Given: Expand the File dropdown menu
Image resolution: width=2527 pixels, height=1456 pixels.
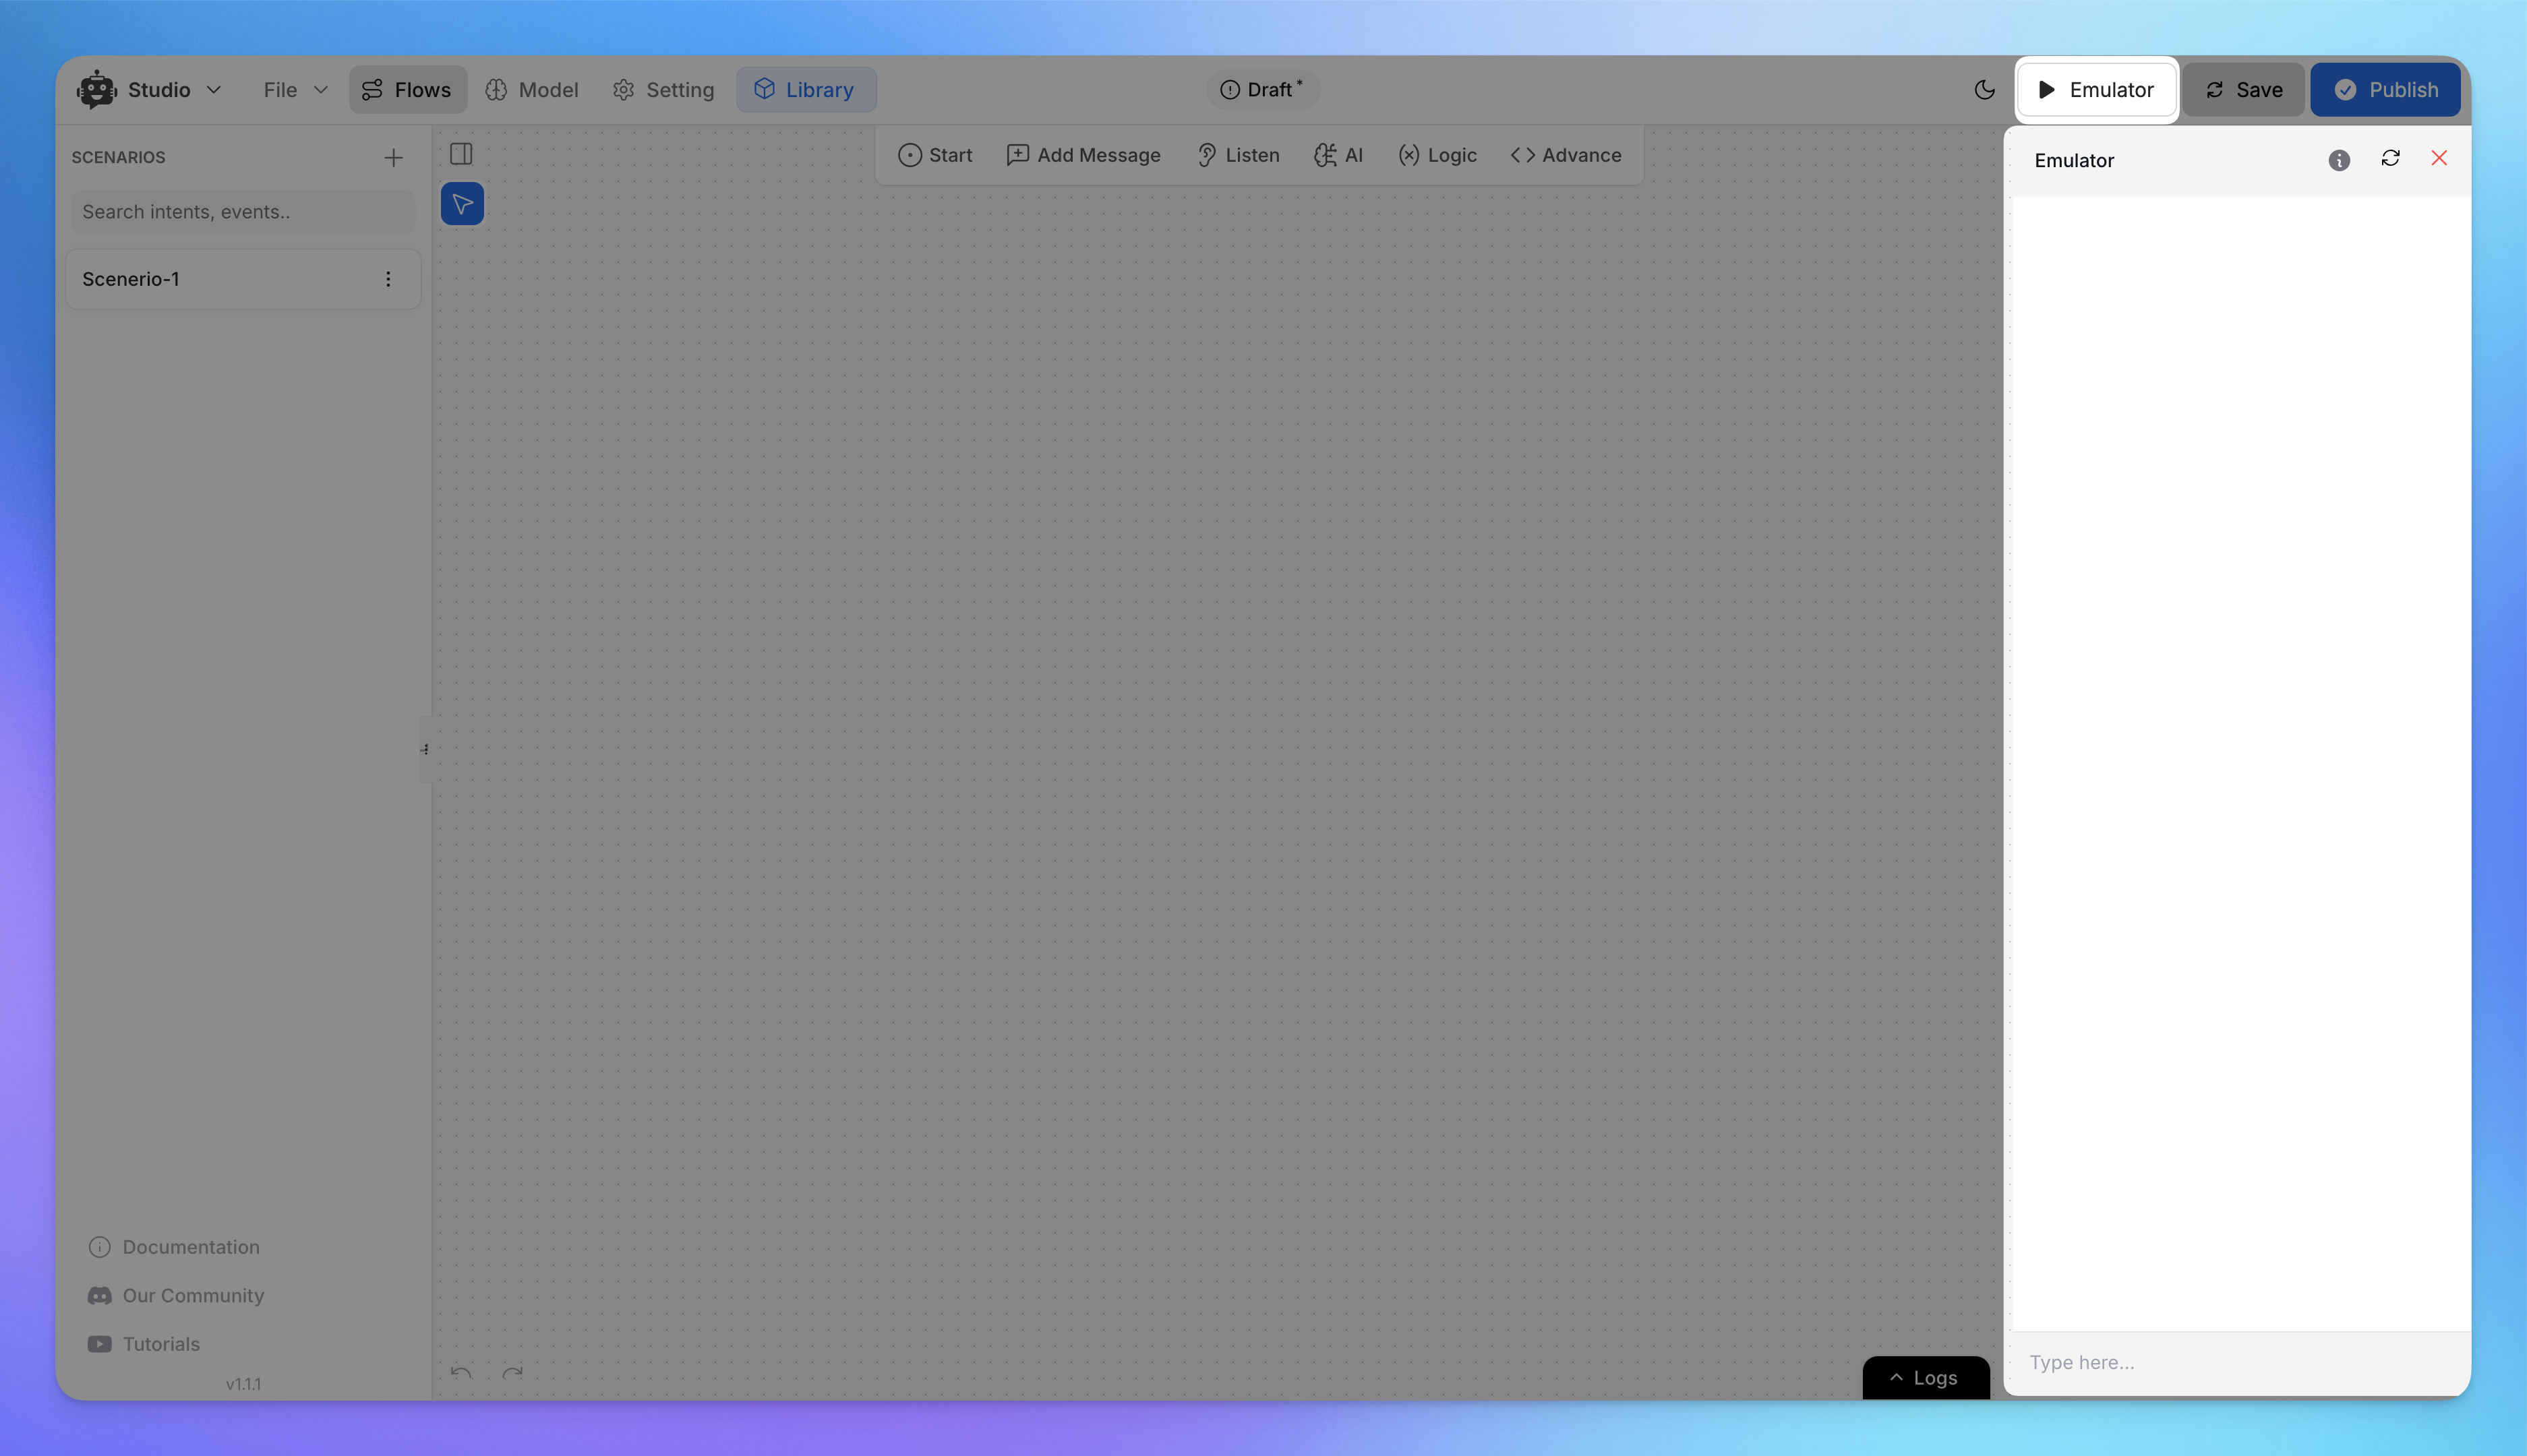Looking at the screenshot, I should pos(295,90).
